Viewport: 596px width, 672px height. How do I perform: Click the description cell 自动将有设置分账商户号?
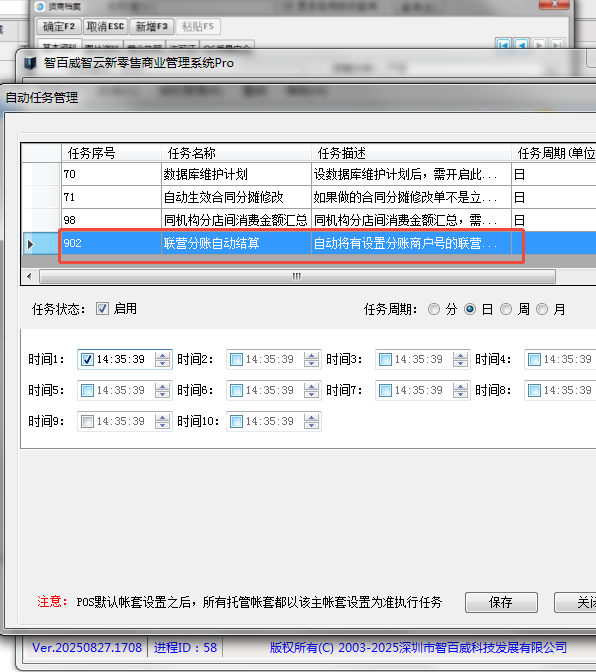pyautogui.click(x=411, y=243)
